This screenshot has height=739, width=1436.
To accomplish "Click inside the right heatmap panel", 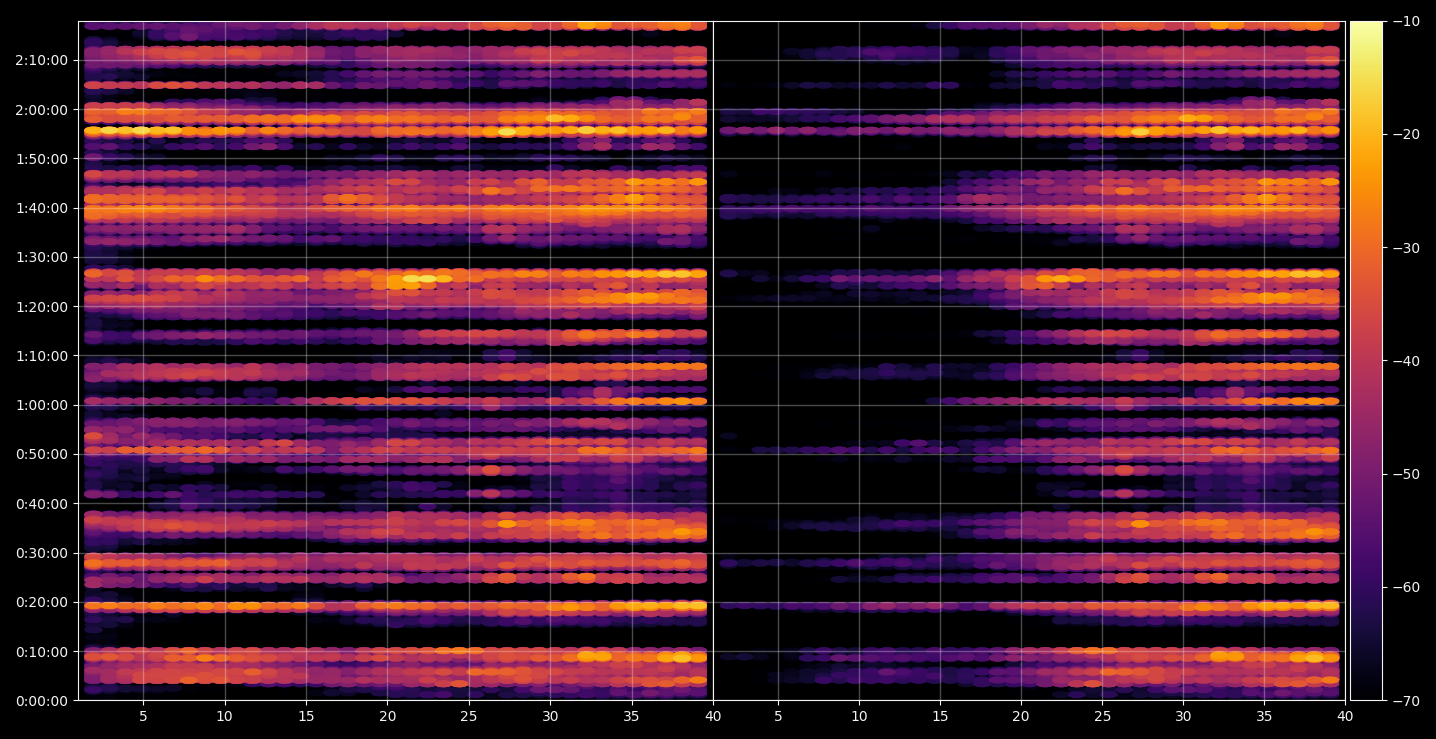I will pos(1029,361).
